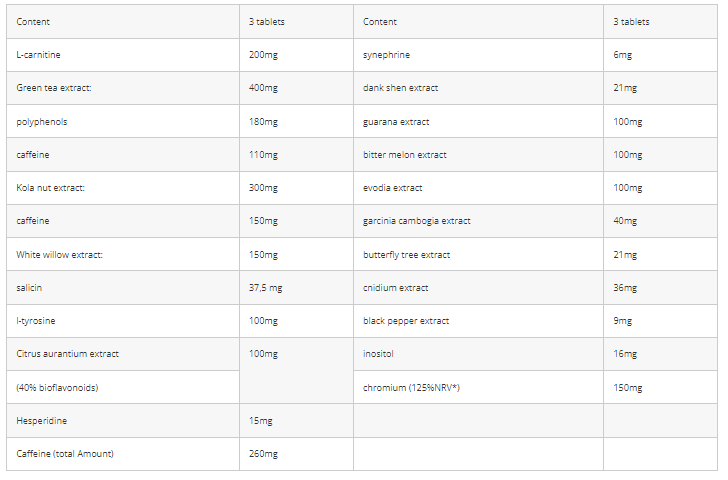The width and height of the screenshot is (728, 480).
Task: Click the salicin 37,5 mg value
Action: point(266,288)
